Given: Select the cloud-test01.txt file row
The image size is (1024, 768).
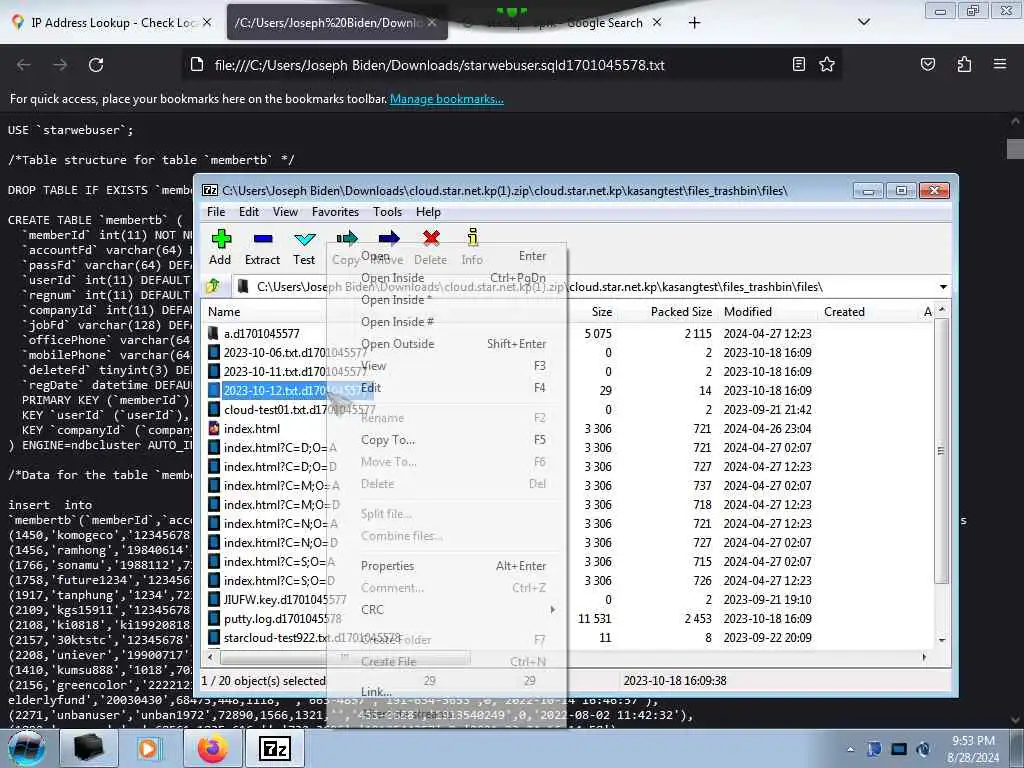Looking at the screenshot, I should [299, 409].
